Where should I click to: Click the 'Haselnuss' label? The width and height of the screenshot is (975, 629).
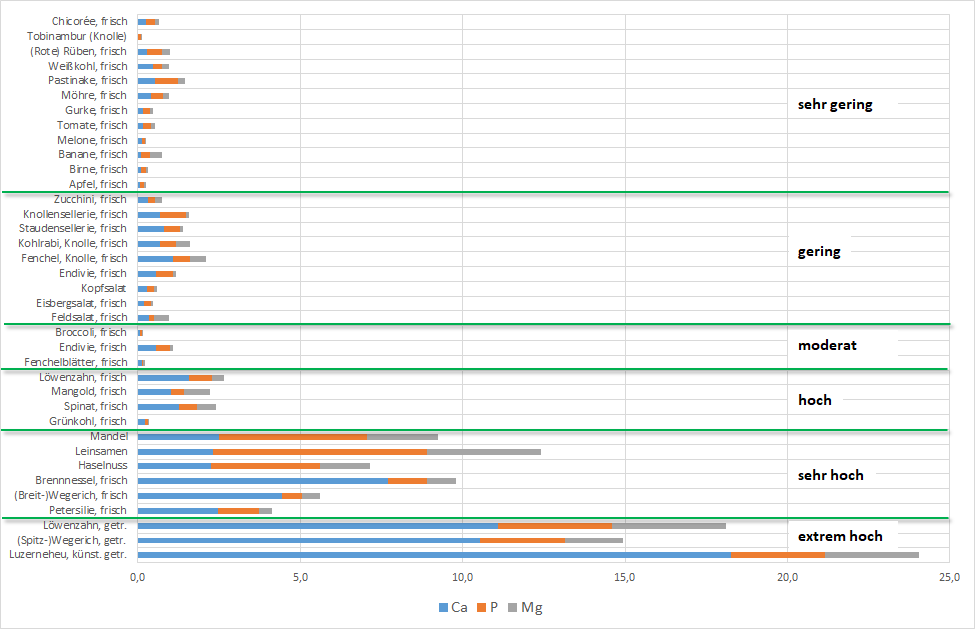point(103,466)
